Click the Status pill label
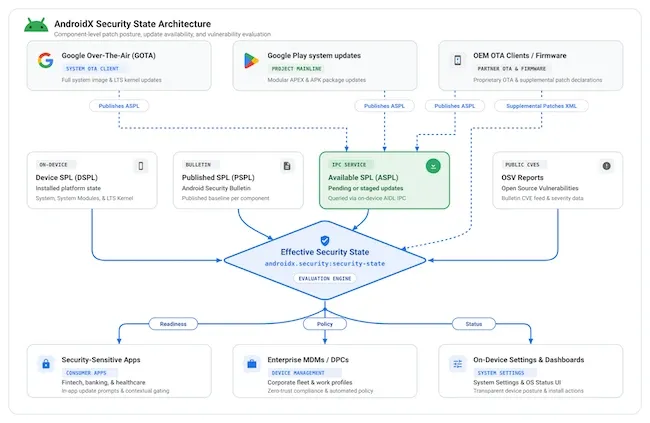This screenshot has width=650, height=423. [474, 324]
